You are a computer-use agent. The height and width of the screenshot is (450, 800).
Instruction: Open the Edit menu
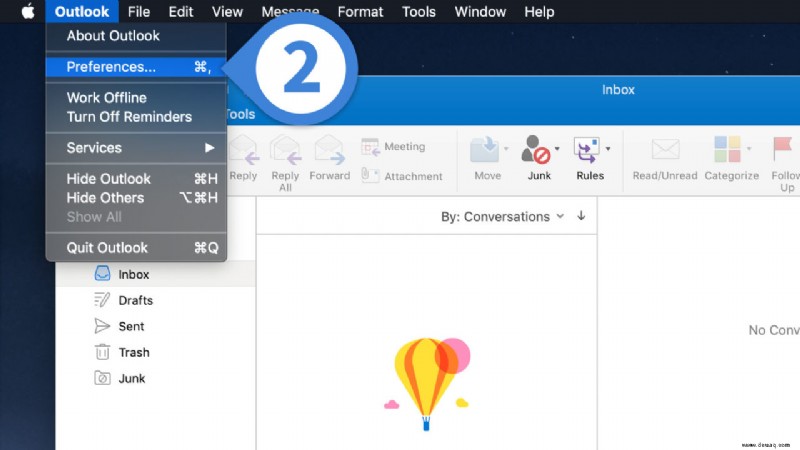tap(181, 11)
